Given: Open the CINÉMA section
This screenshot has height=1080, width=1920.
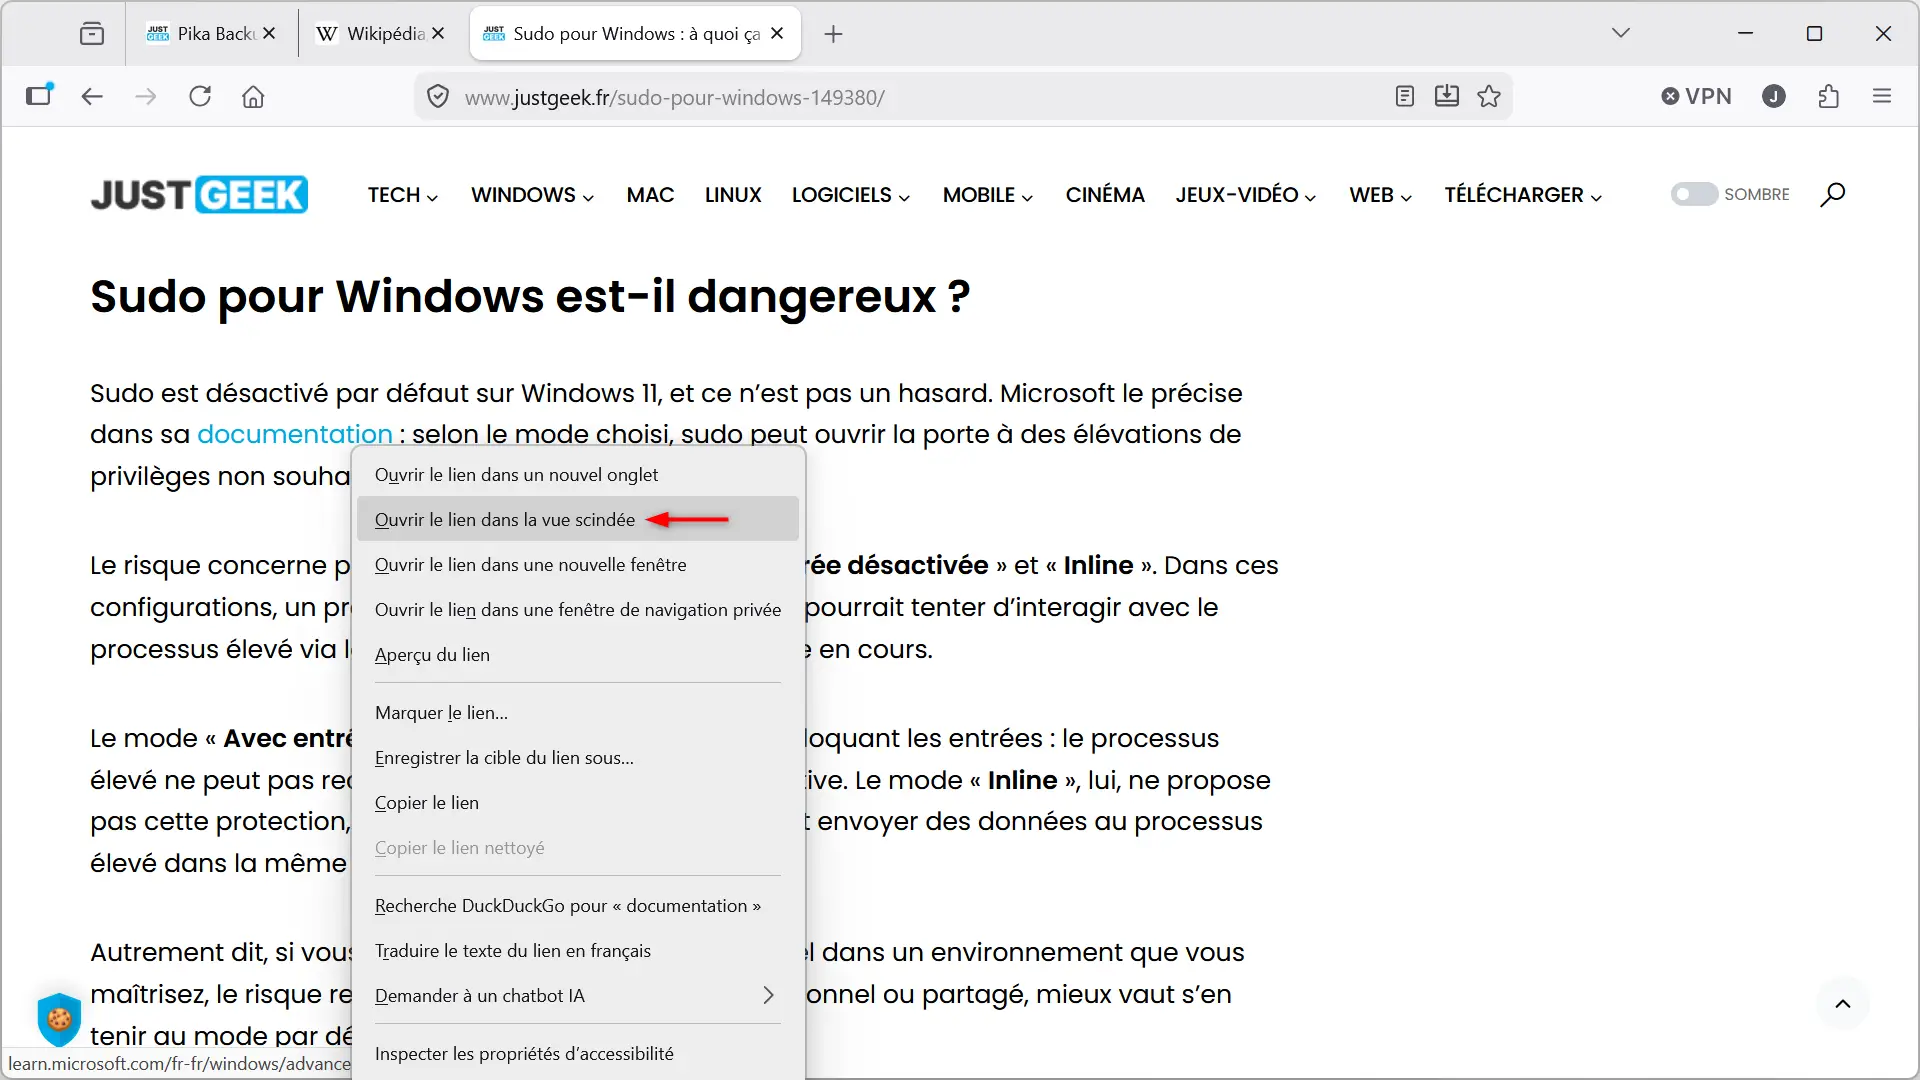Looking at the screenshot, I should pos(1105,195).
